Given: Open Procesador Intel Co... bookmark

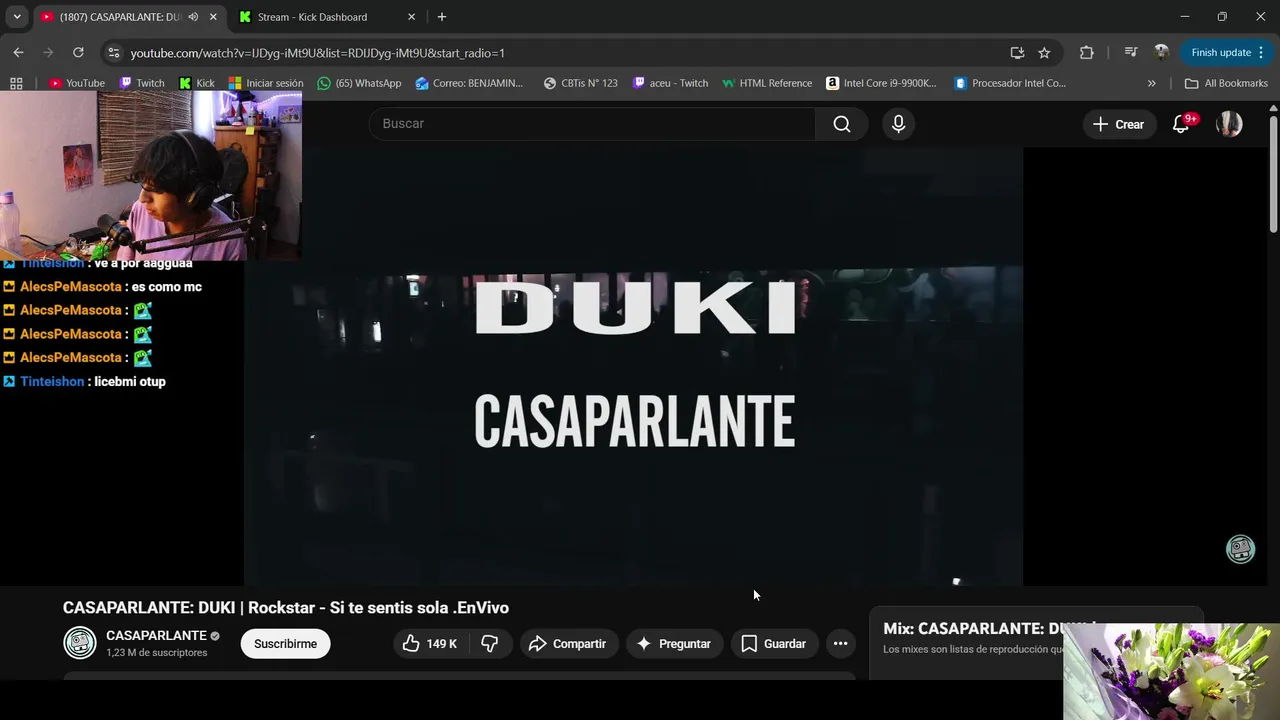Looking at the screenshot, I should [x=1010, y=83].
